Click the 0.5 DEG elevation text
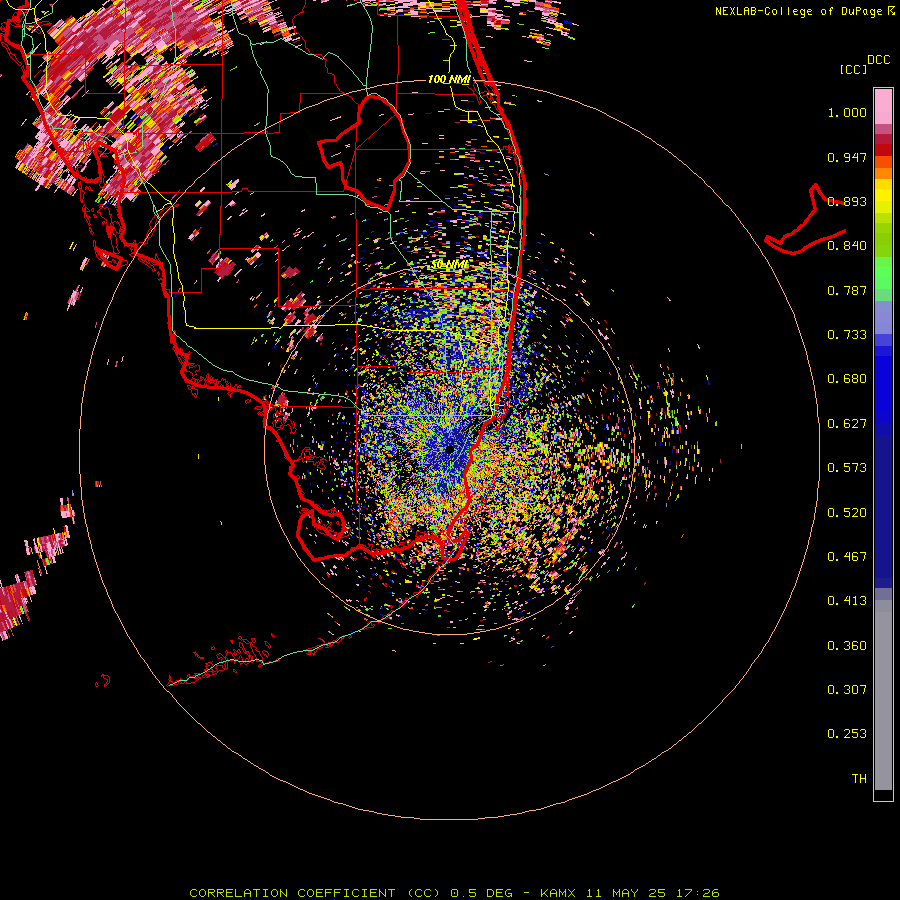 click(482, 893)
